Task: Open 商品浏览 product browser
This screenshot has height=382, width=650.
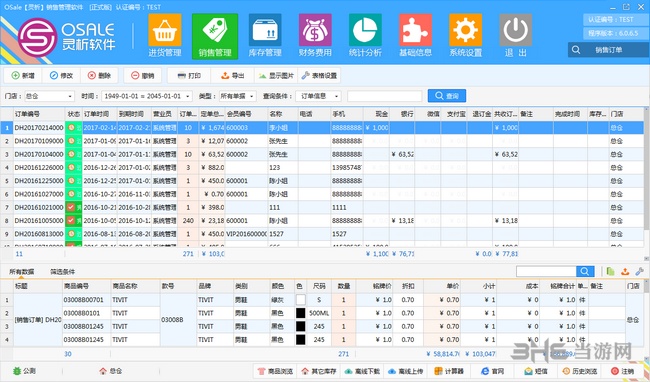Action: click(275, 371)
